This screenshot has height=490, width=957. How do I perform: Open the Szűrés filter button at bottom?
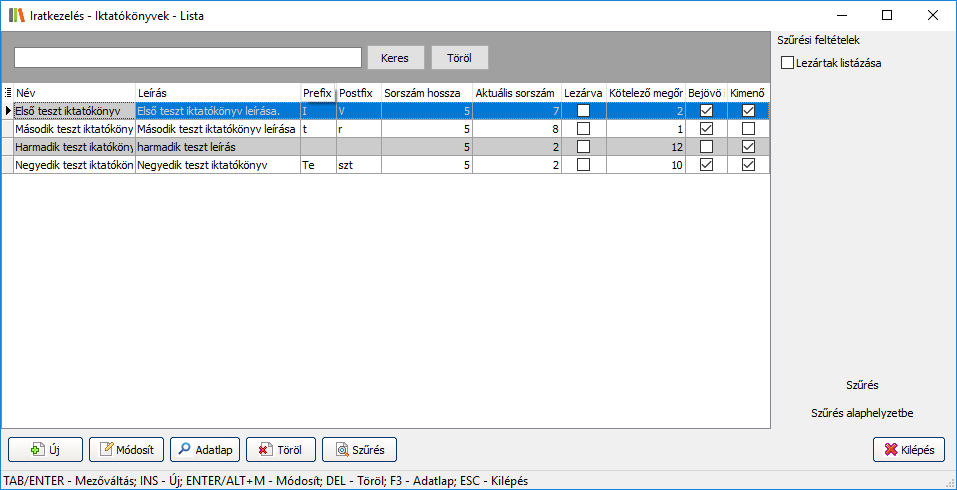tap(360, 450)
